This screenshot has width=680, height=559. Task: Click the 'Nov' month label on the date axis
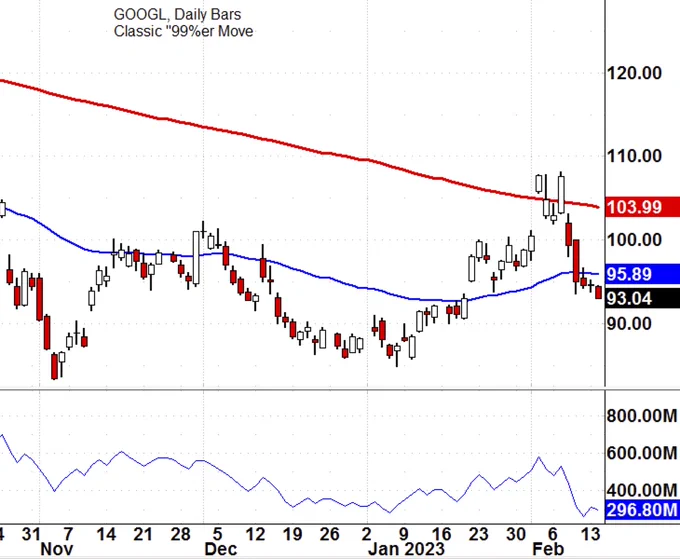point(57,549)
